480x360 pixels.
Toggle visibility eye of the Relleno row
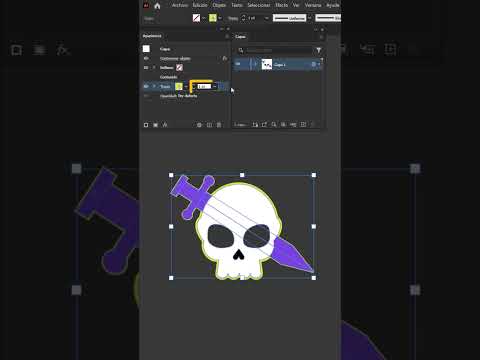coord(146,68)
